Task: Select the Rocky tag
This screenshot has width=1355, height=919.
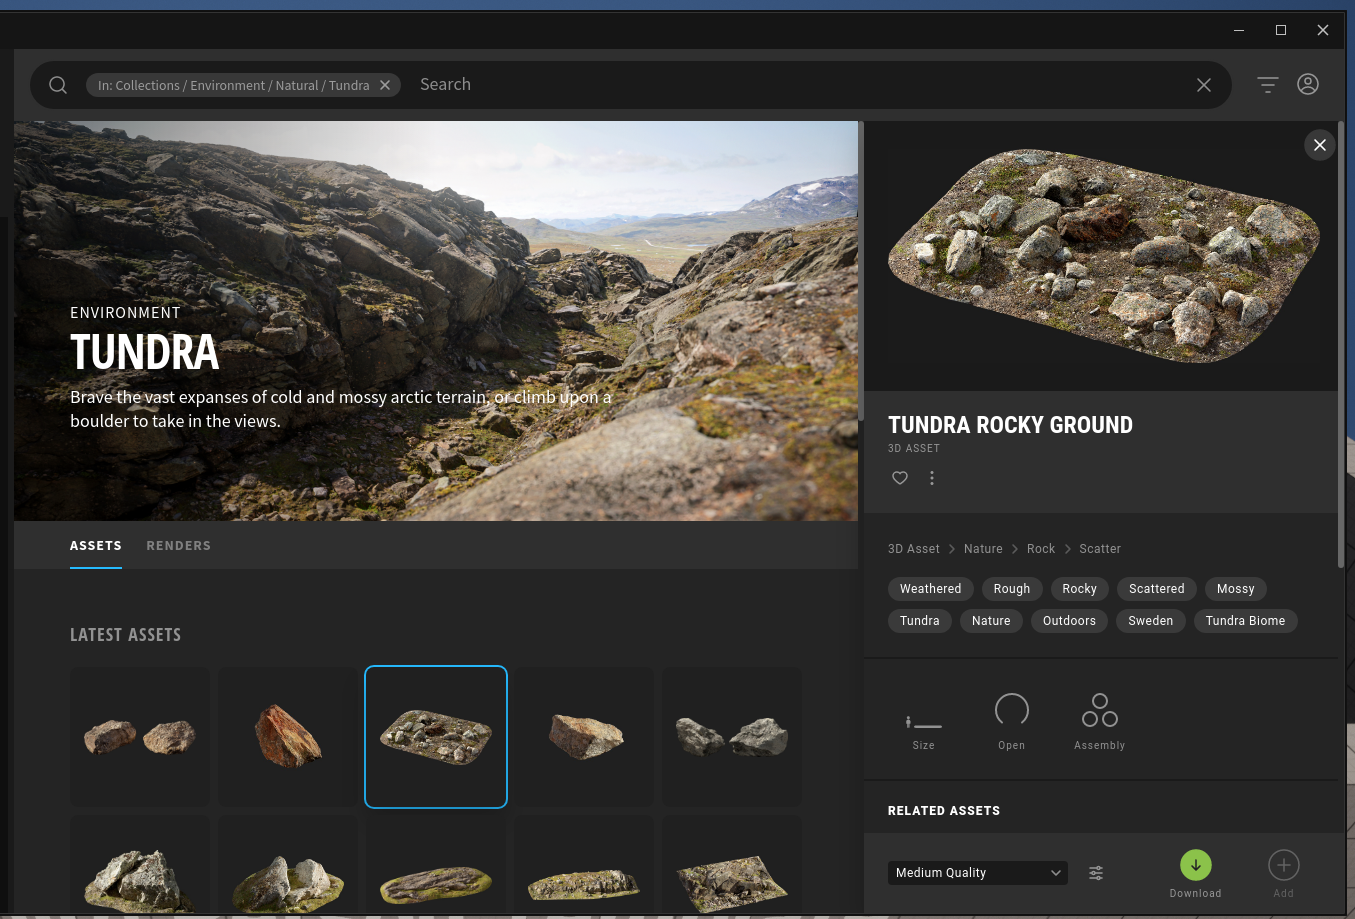Action: (x=1080, y=589)
